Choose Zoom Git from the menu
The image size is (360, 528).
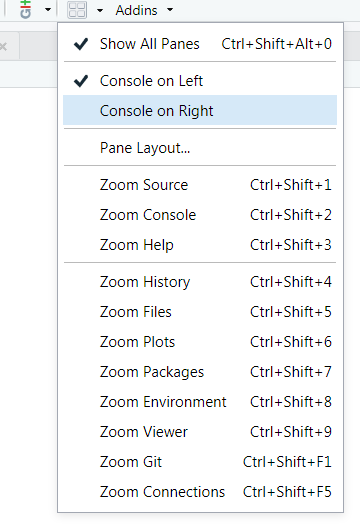coord(200,462)
